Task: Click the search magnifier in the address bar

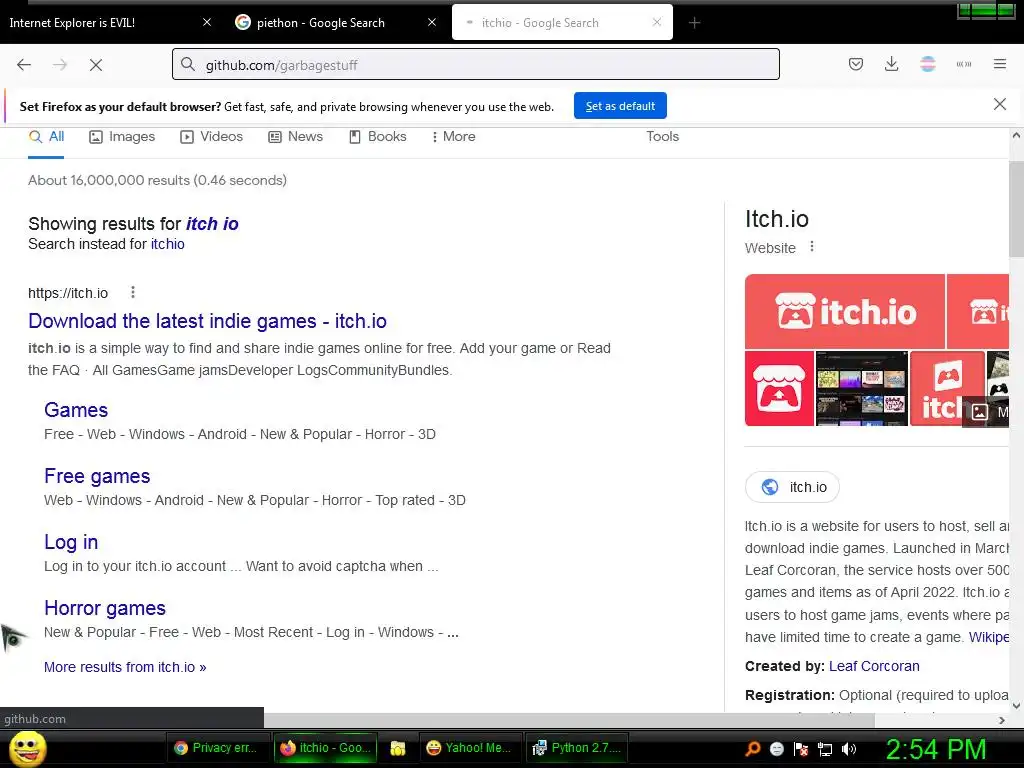Action: point(188,64)
